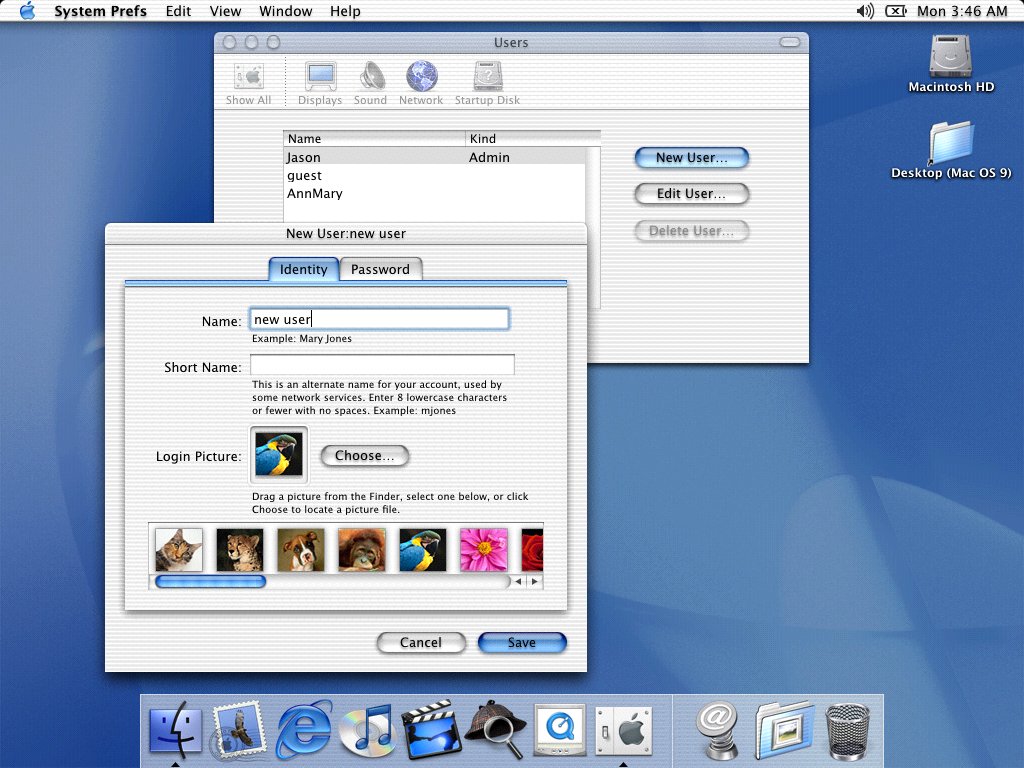Click the picture strip scrollbar thumb
This screenshot has height=768, width=1024.
[x=210, y=581]
